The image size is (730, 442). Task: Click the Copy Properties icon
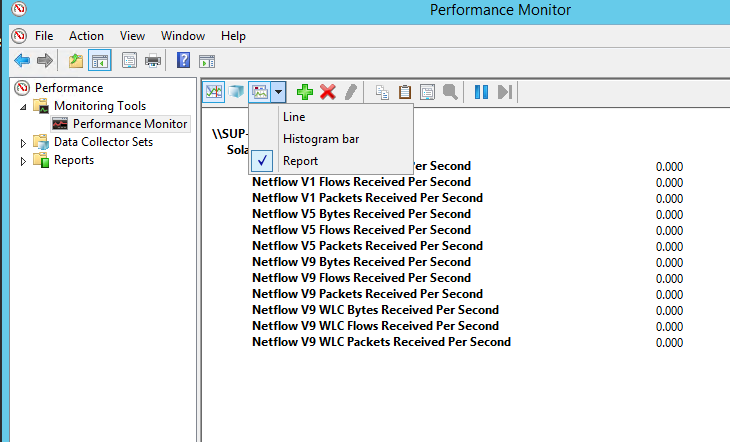click(x=382, y=92)
